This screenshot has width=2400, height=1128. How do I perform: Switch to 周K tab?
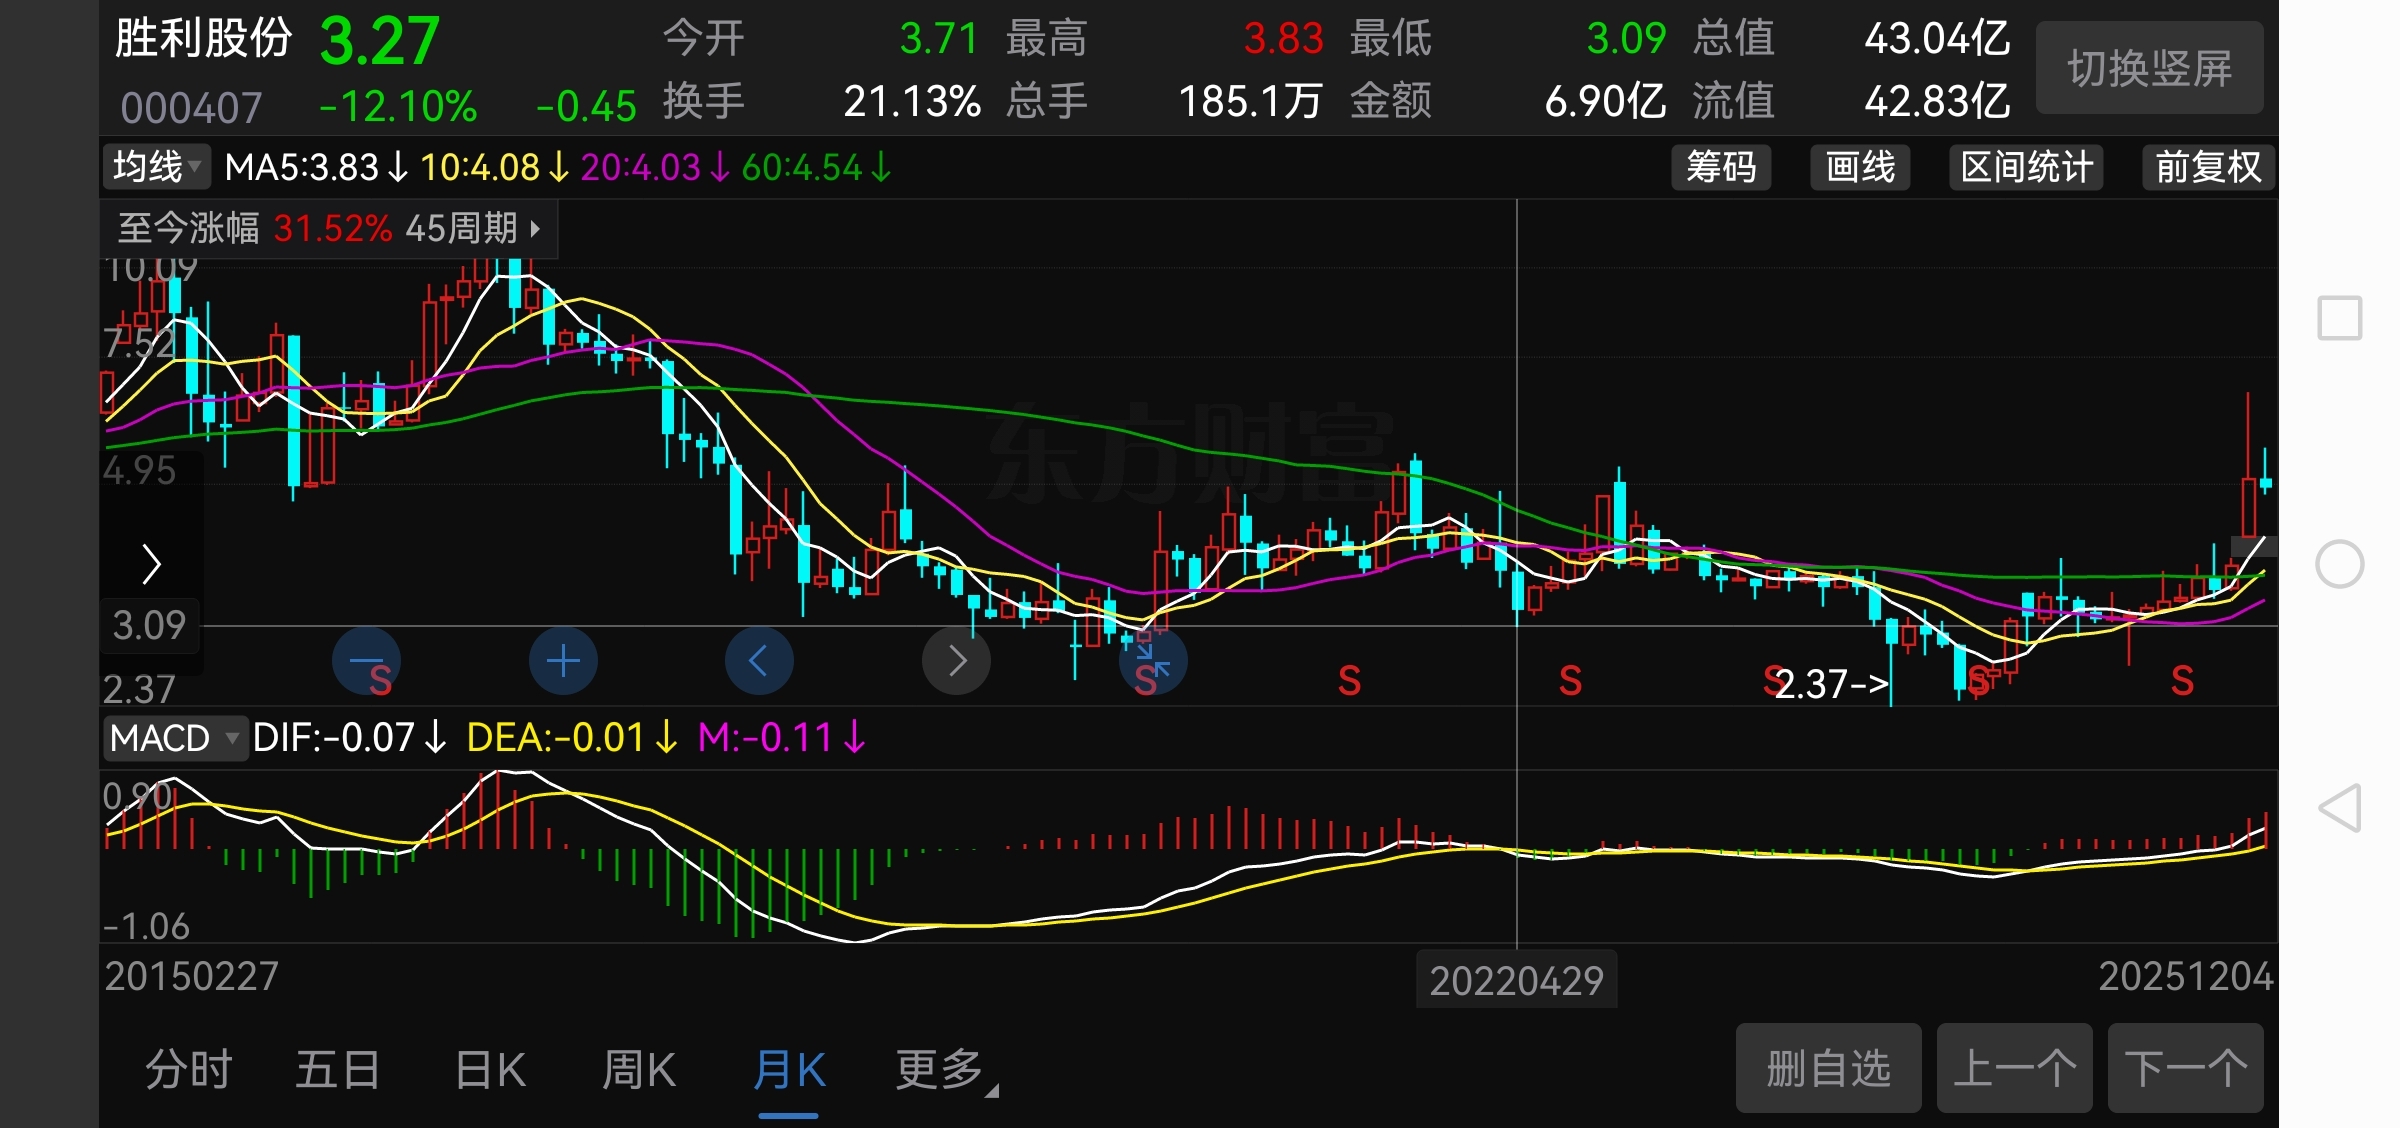point(639,1070)
